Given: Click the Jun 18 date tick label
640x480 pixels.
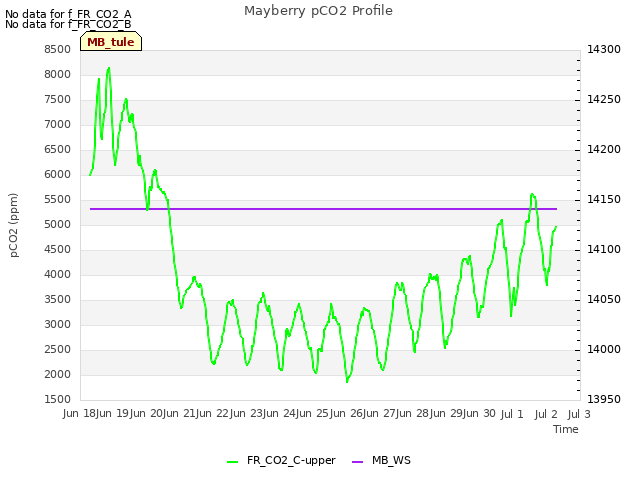Looking at the screenshot, I should pos(80,414).
